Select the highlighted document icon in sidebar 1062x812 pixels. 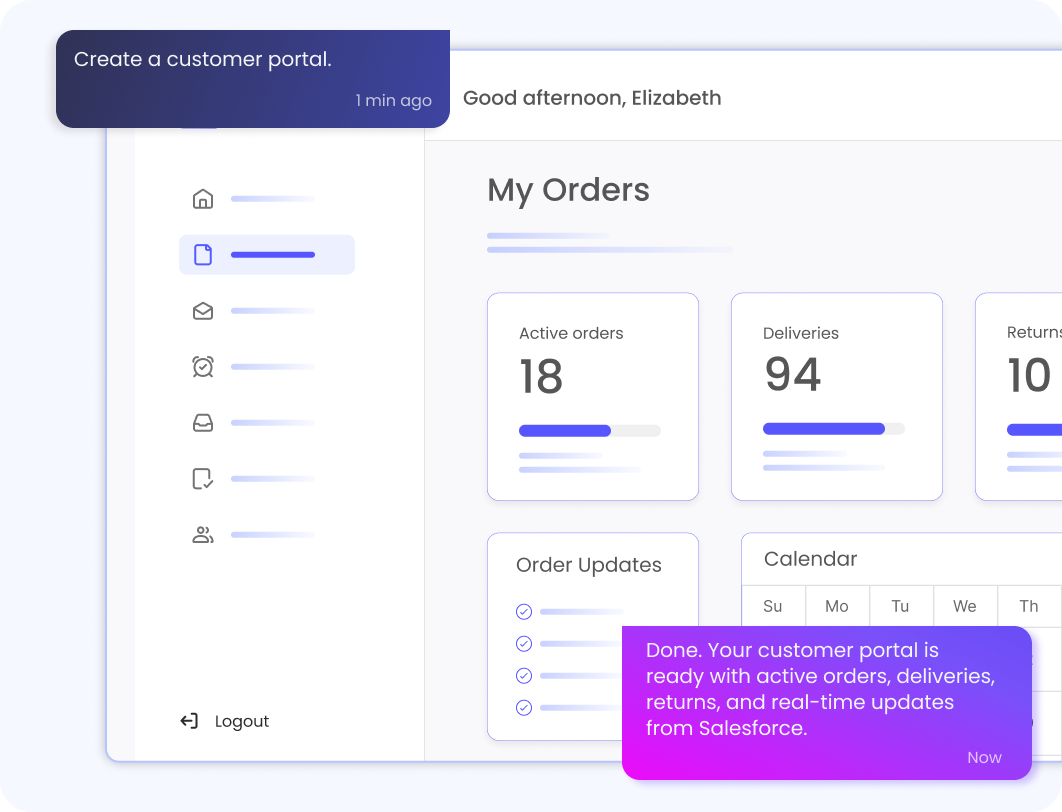click(203, 255)
